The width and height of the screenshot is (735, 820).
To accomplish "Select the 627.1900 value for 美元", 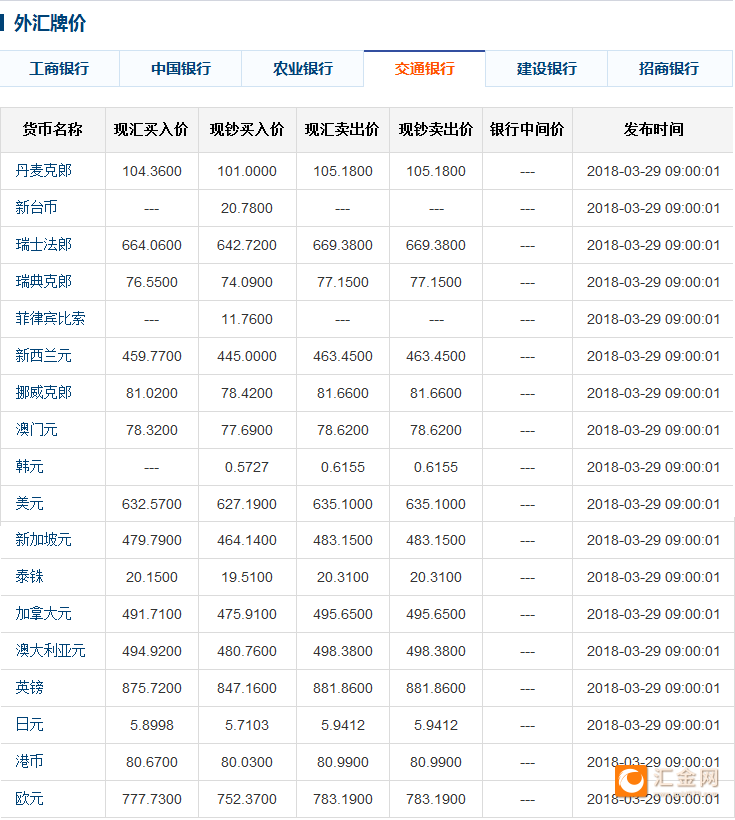I will tap(247, 504).
